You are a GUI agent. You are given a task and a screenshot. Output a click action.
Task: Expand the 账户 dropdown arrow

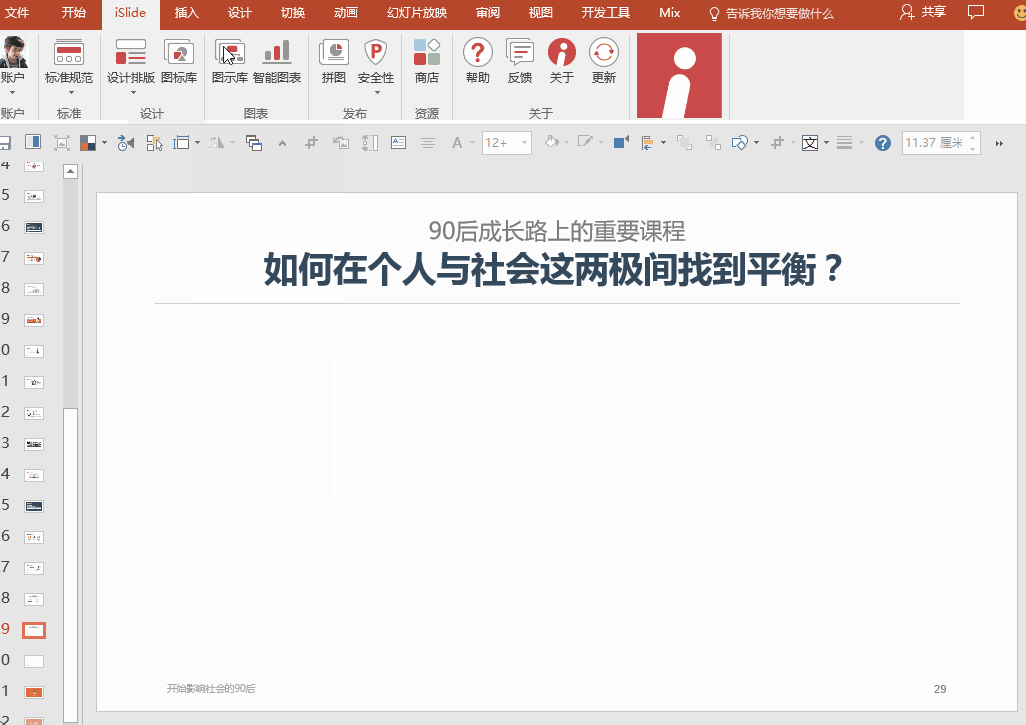point(12,92)
